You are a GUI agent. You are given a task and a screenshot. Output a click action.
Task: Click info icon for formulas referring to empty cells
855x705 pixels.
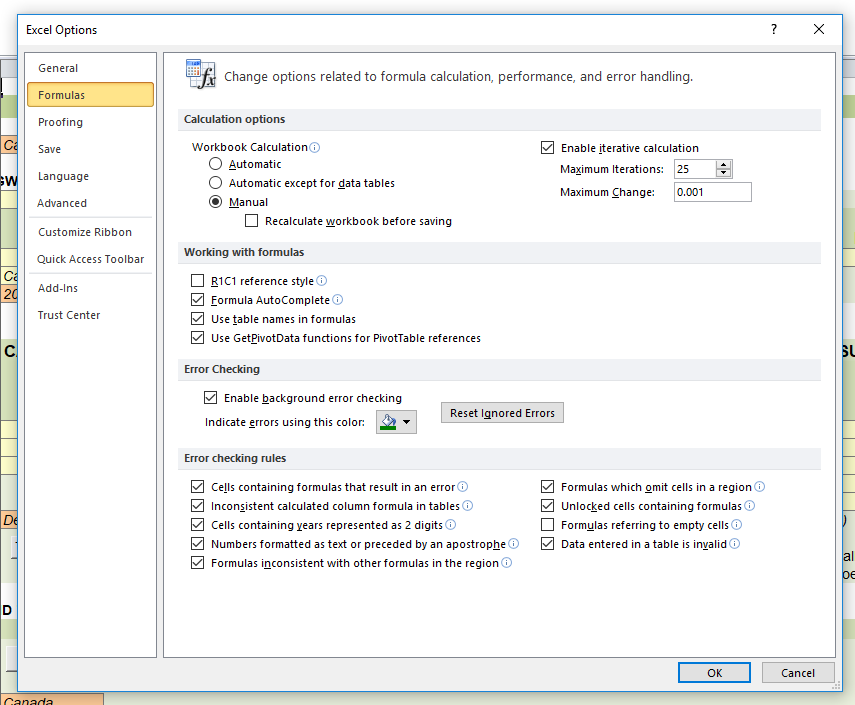tap(737, 525)
